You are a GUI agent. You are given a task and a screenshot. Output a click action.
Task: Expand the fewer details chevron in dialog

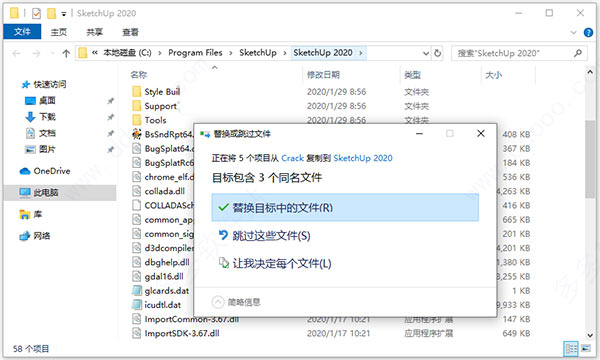click(218, 302)
